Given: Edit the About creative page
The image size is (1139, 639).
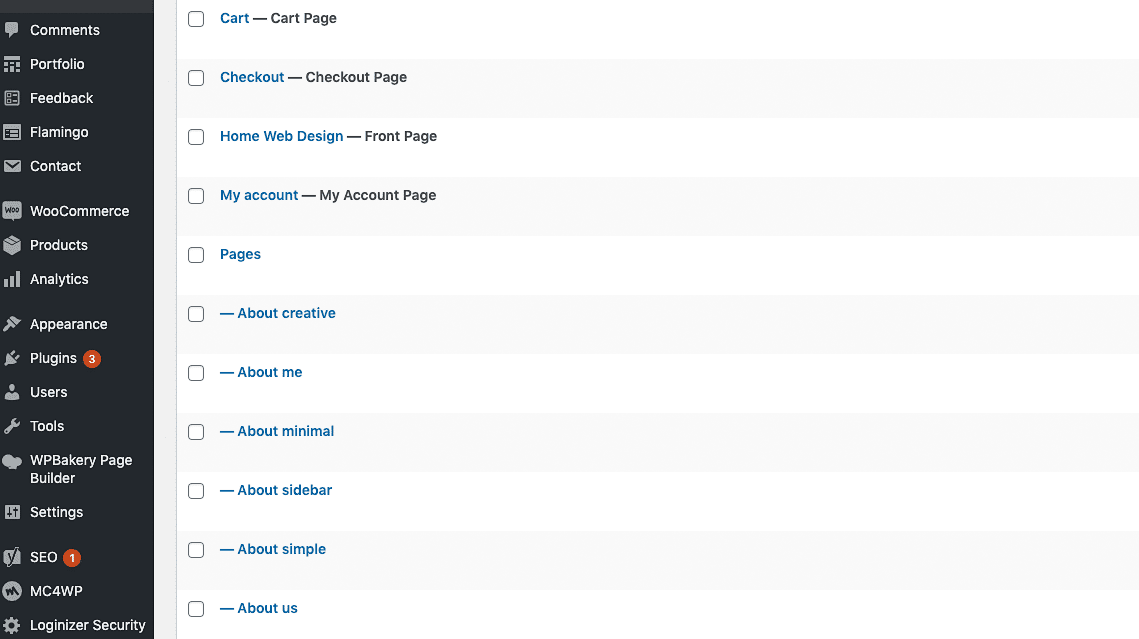Looking at the screenshot, I should click(286, 313).
